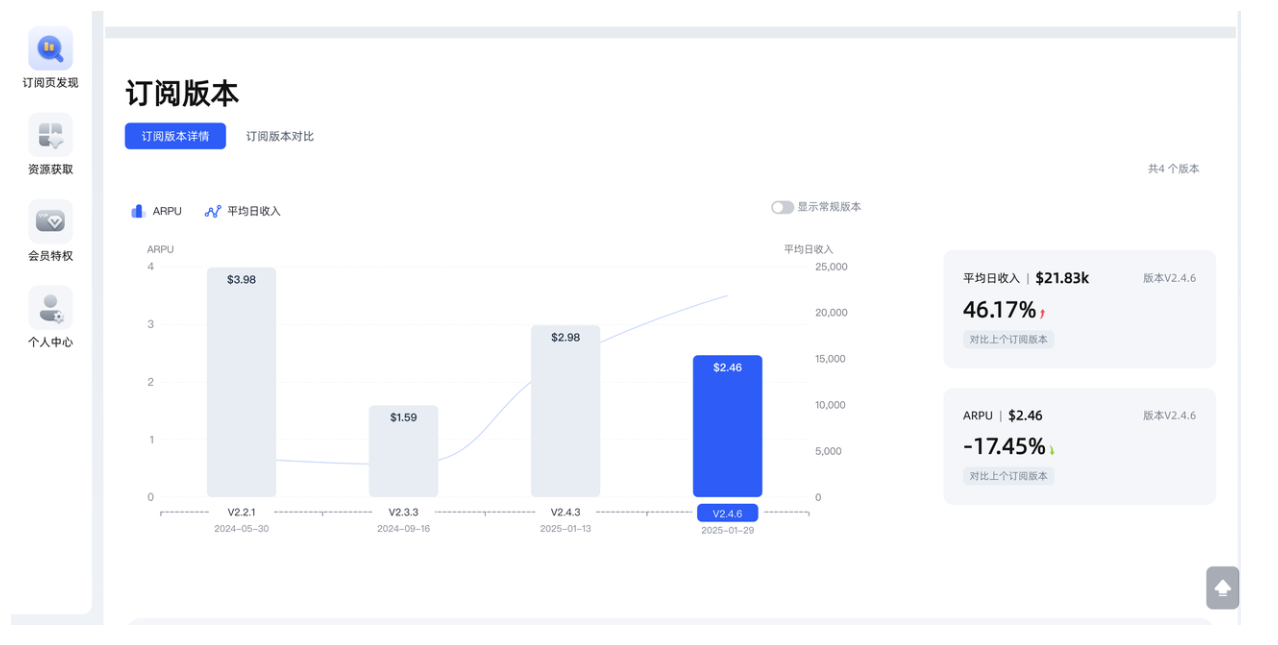Switch to the 订阅版本详情 tab

coord(175,136)
